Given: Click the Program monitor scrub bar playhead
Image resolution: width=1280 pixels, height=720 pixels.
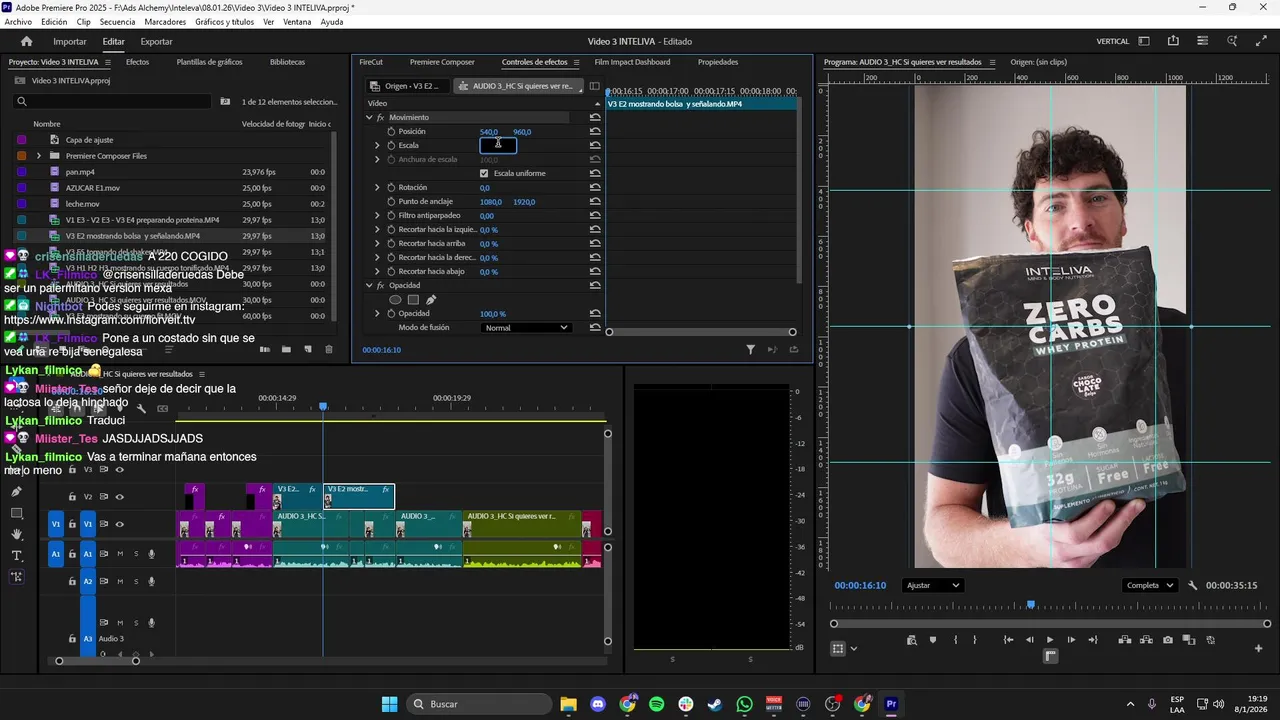Looking at the screenshot, I should (x=1031, y=605).
